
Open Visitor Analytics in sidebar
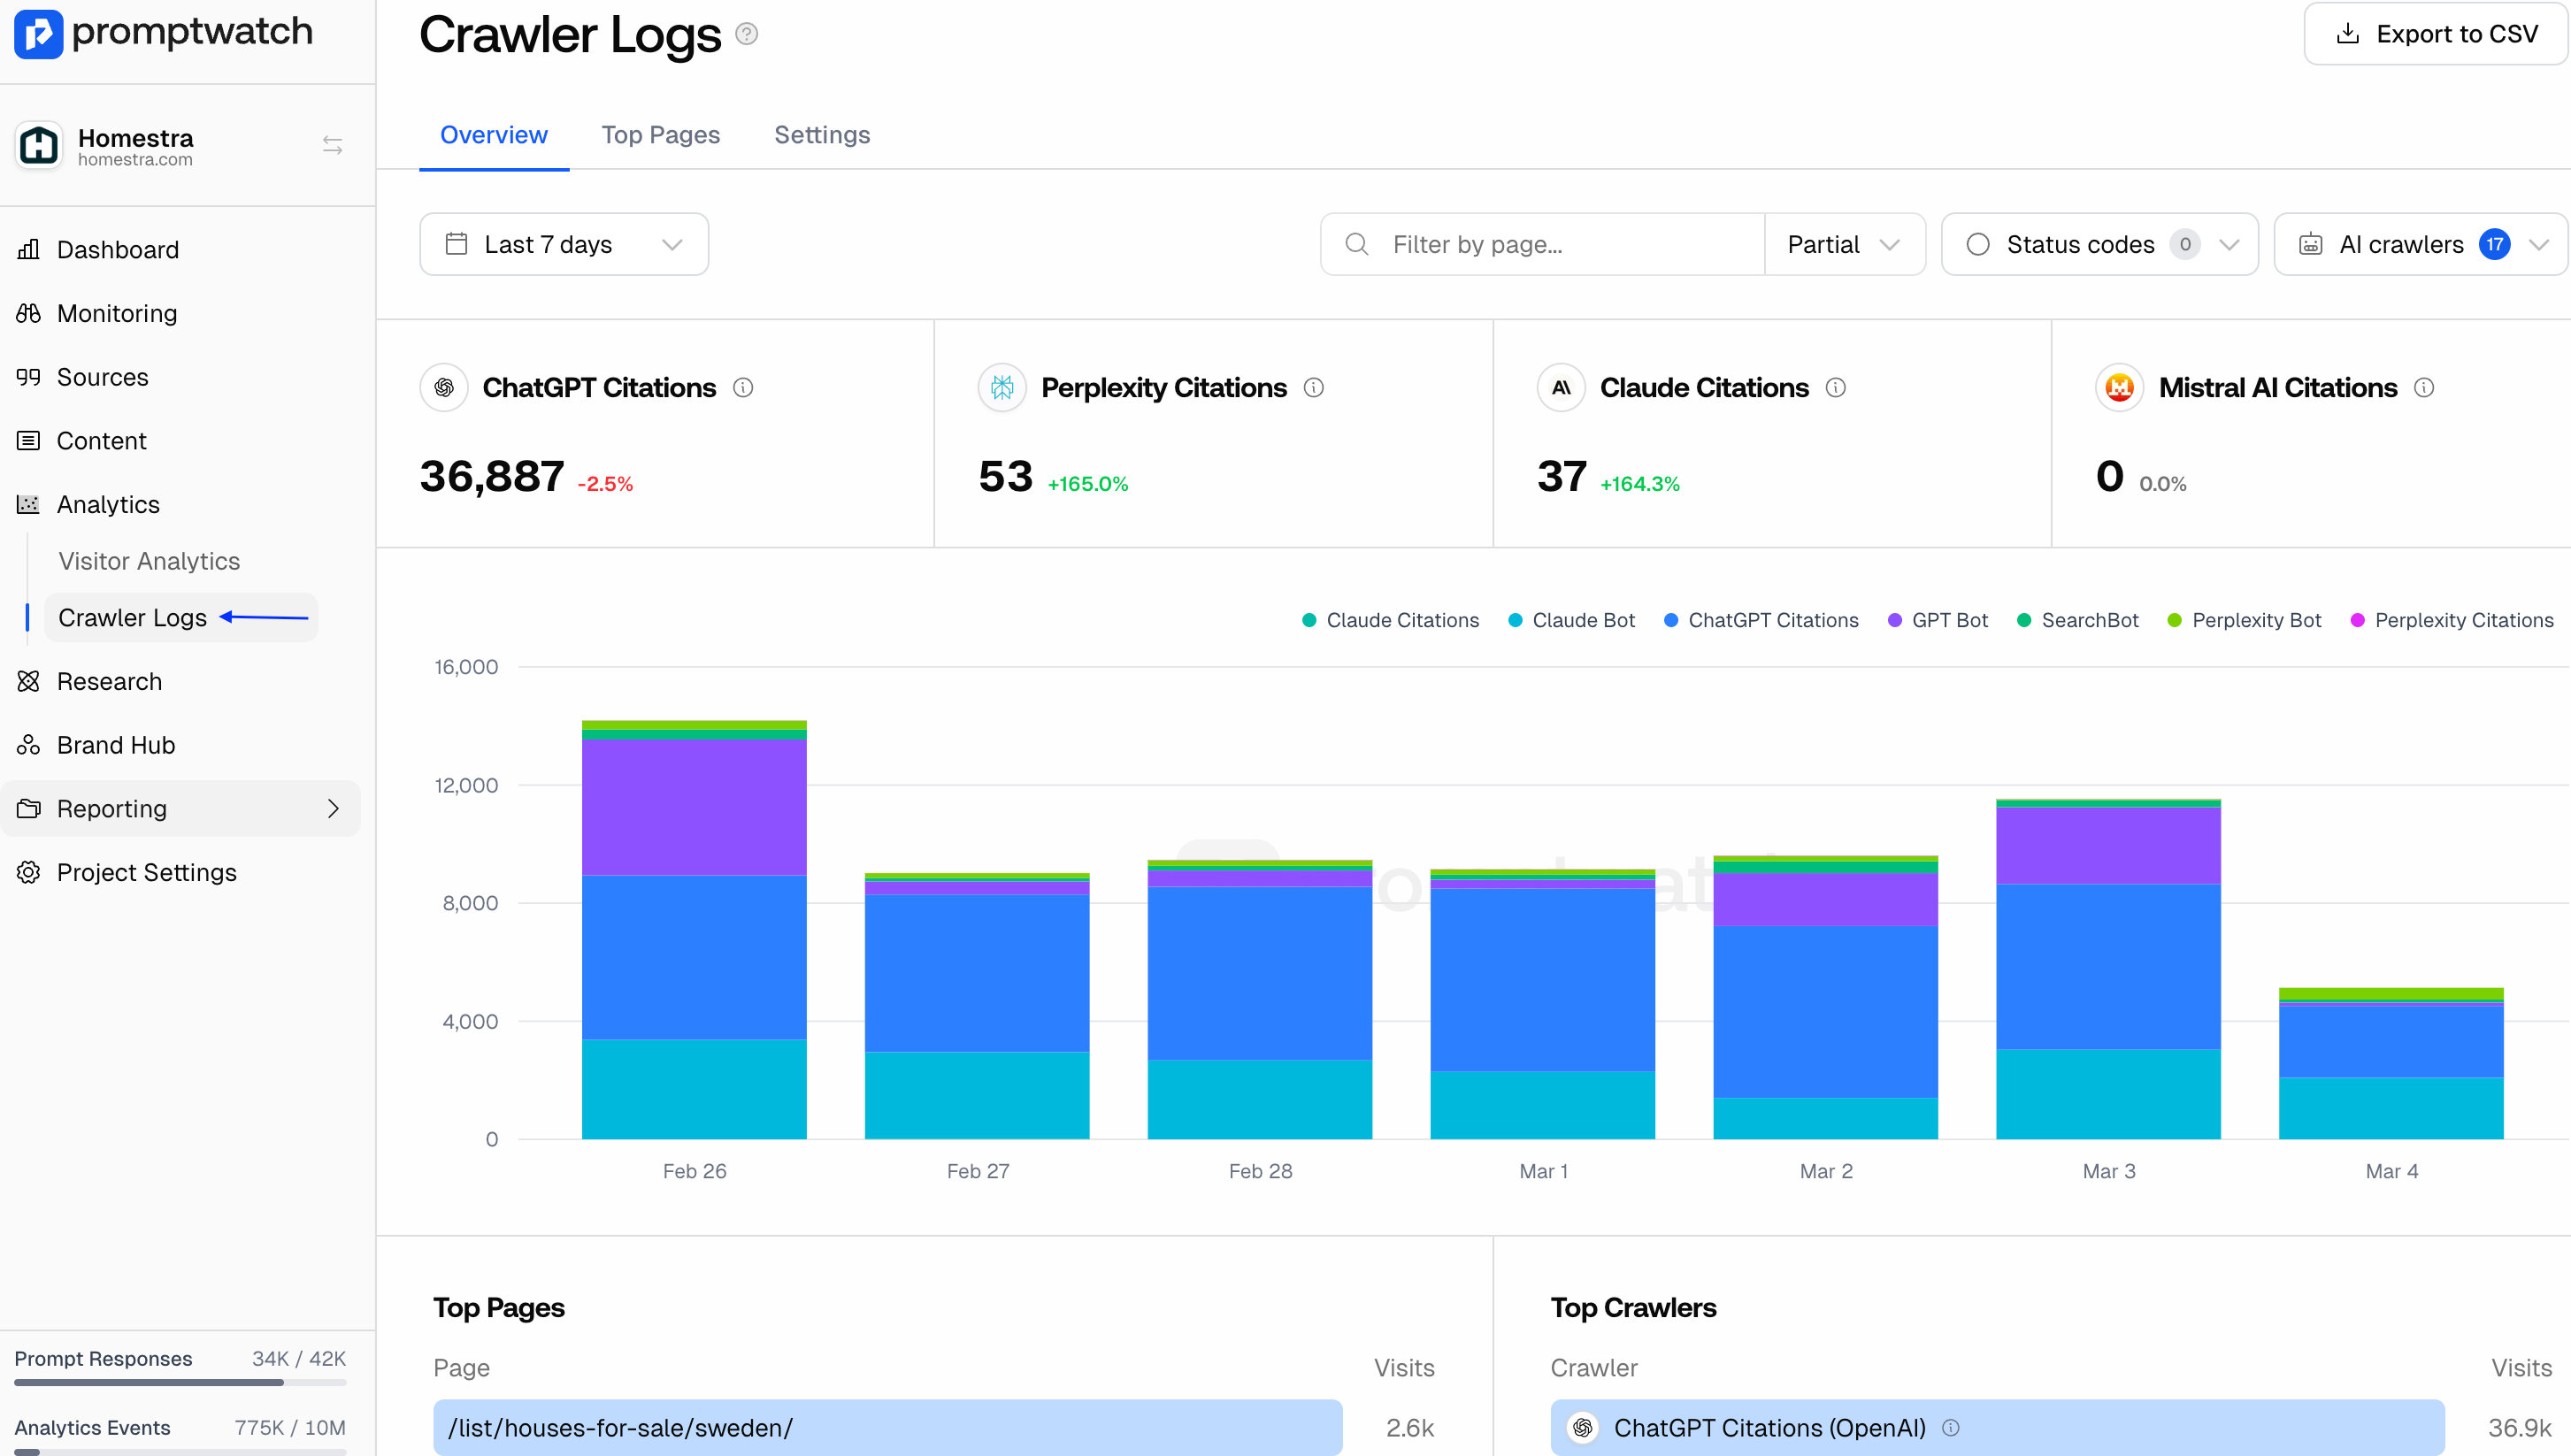pos(149,561)
